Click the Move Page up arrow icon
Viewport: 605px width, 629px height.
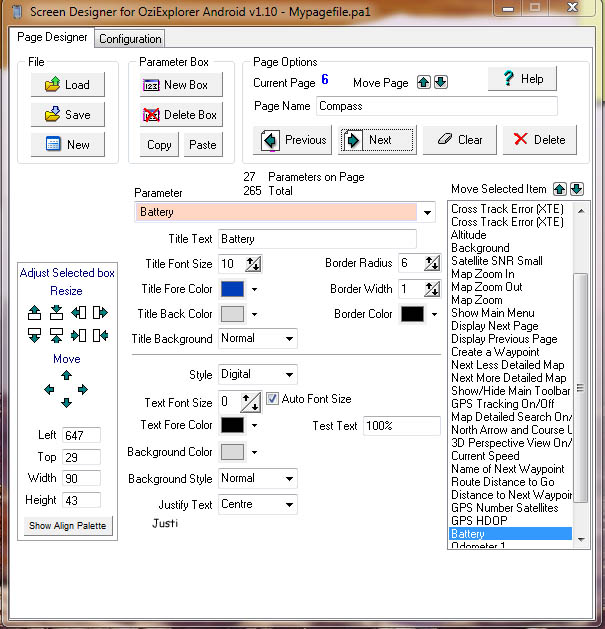pos(424,82)
